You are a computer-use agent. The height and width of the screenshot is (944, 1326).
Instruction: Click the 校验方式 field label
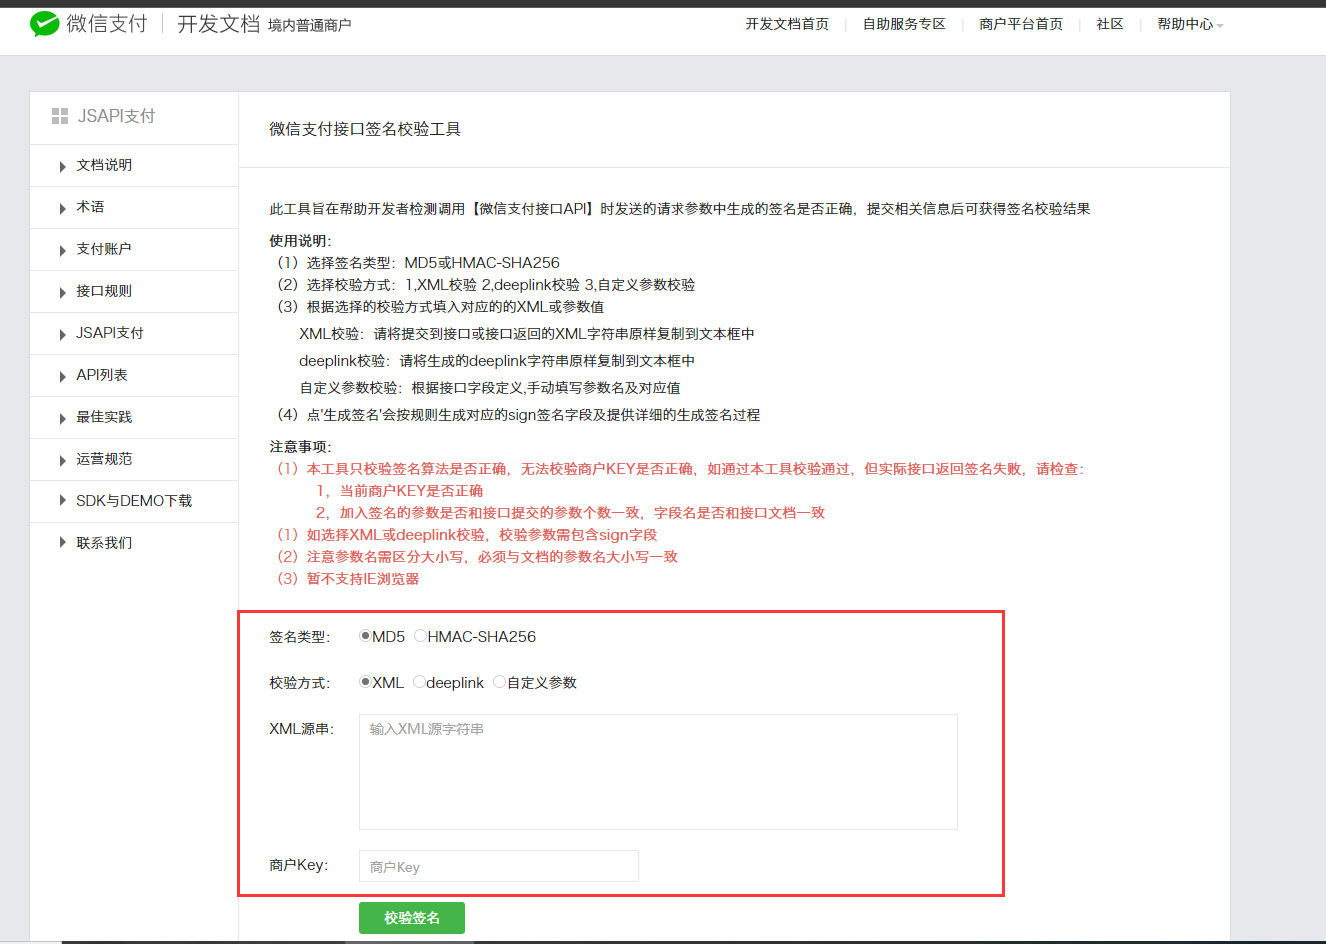pyautogui.click(x=300, y=683)
